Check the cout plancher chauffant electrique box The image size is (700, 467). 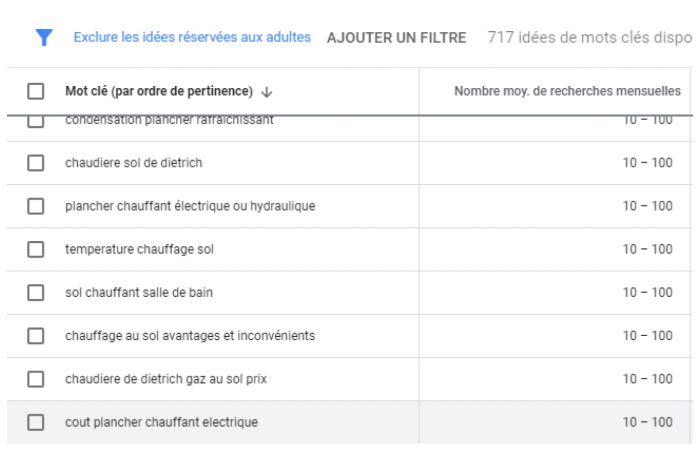click(36, 422)
